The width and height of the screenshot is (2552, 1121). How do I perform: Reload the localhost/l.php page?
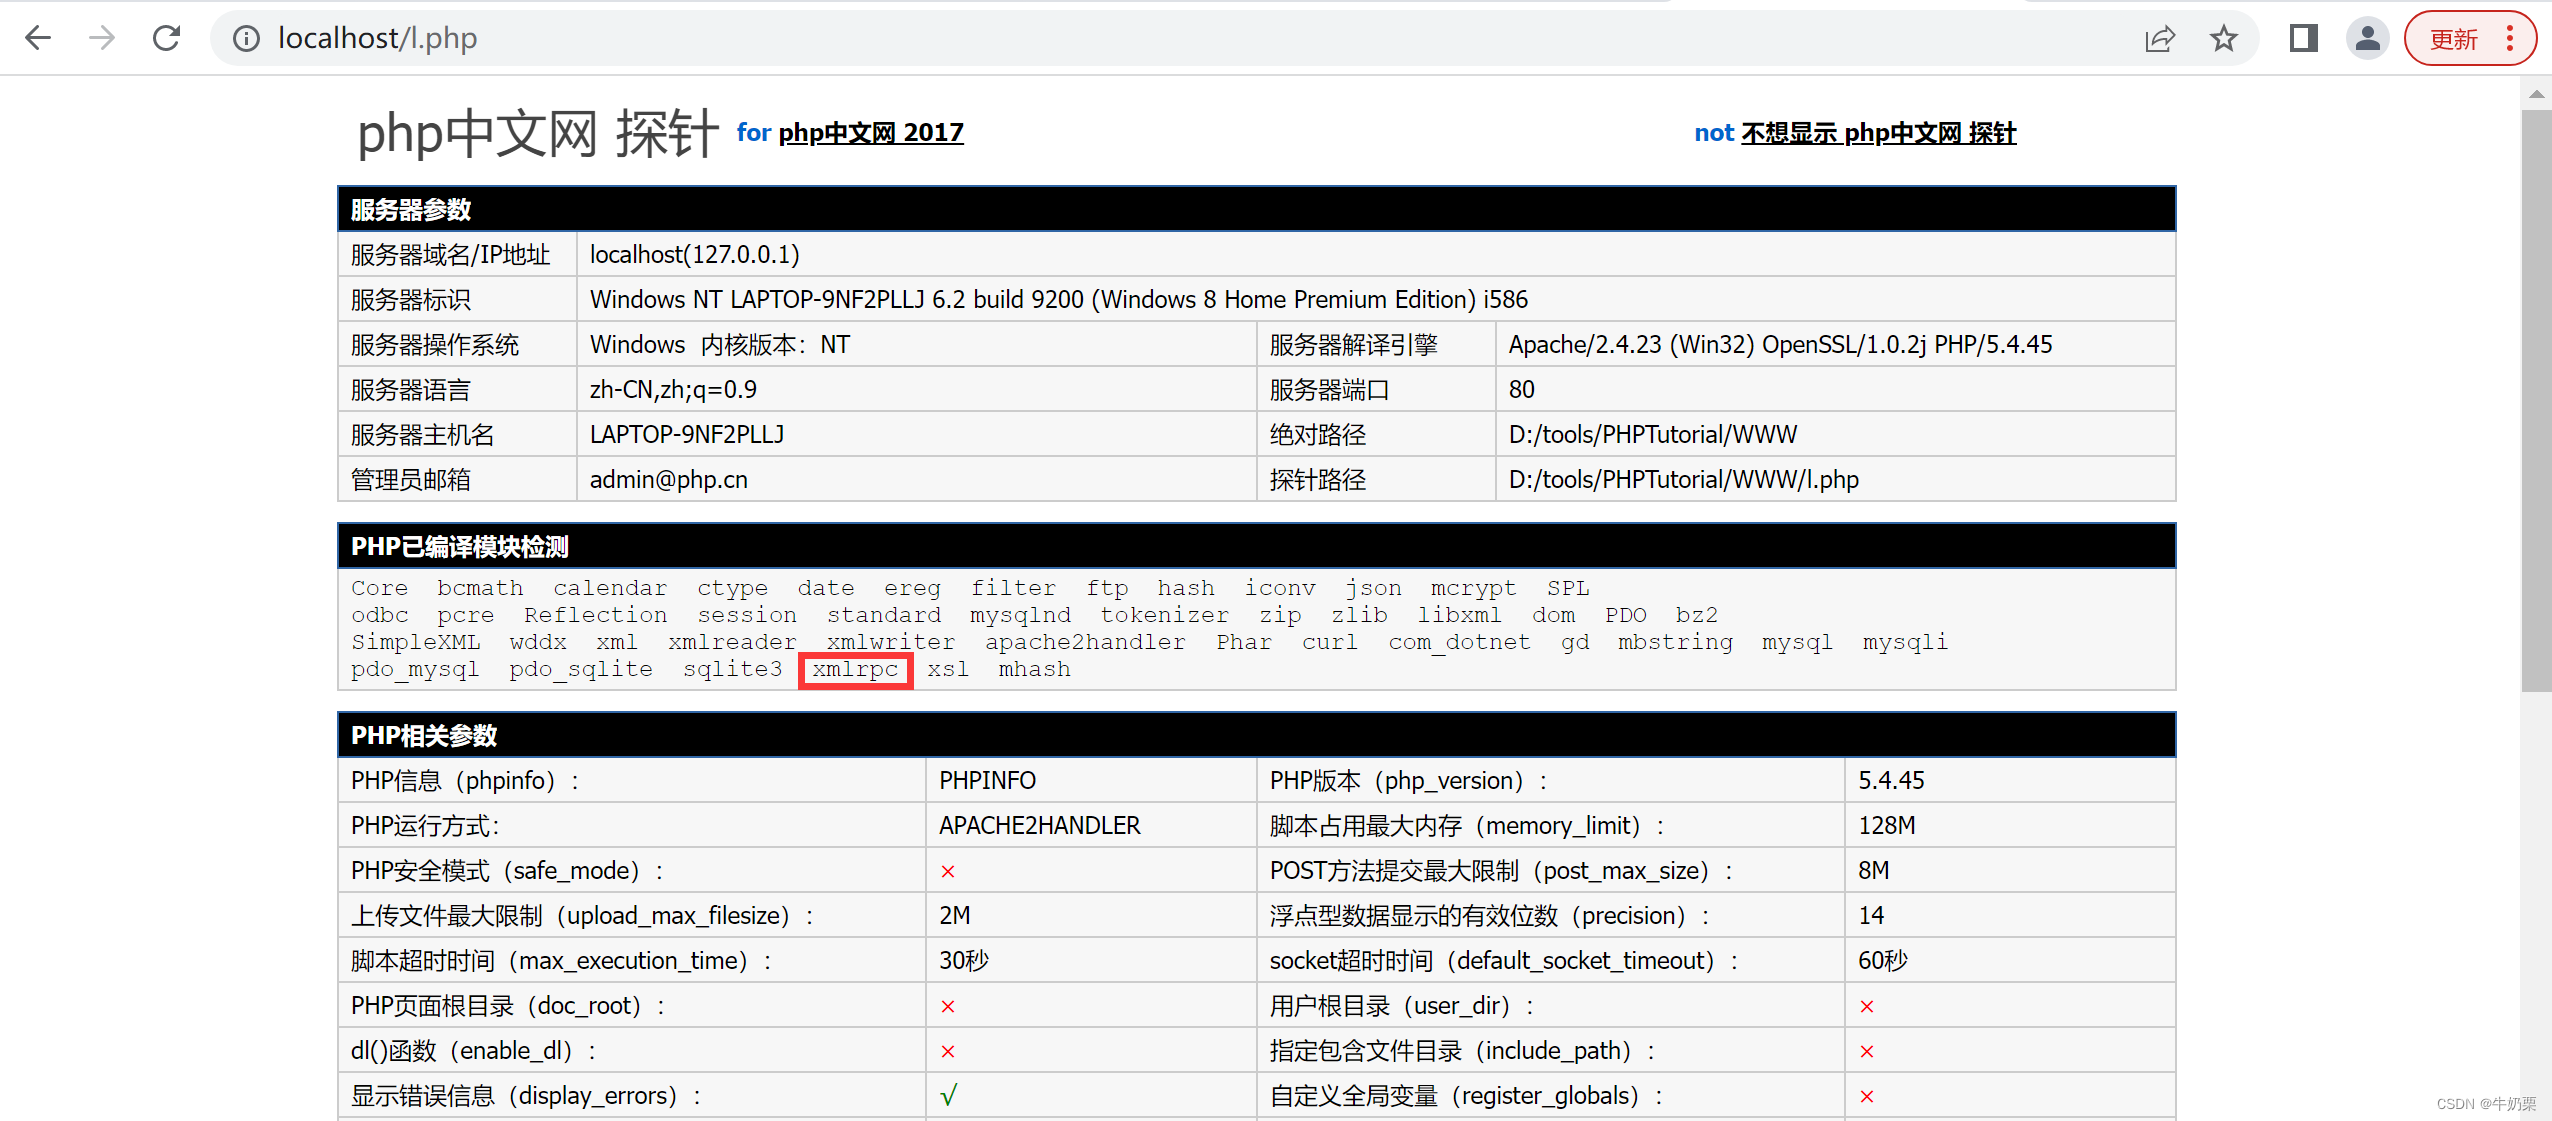pos(166,38)
